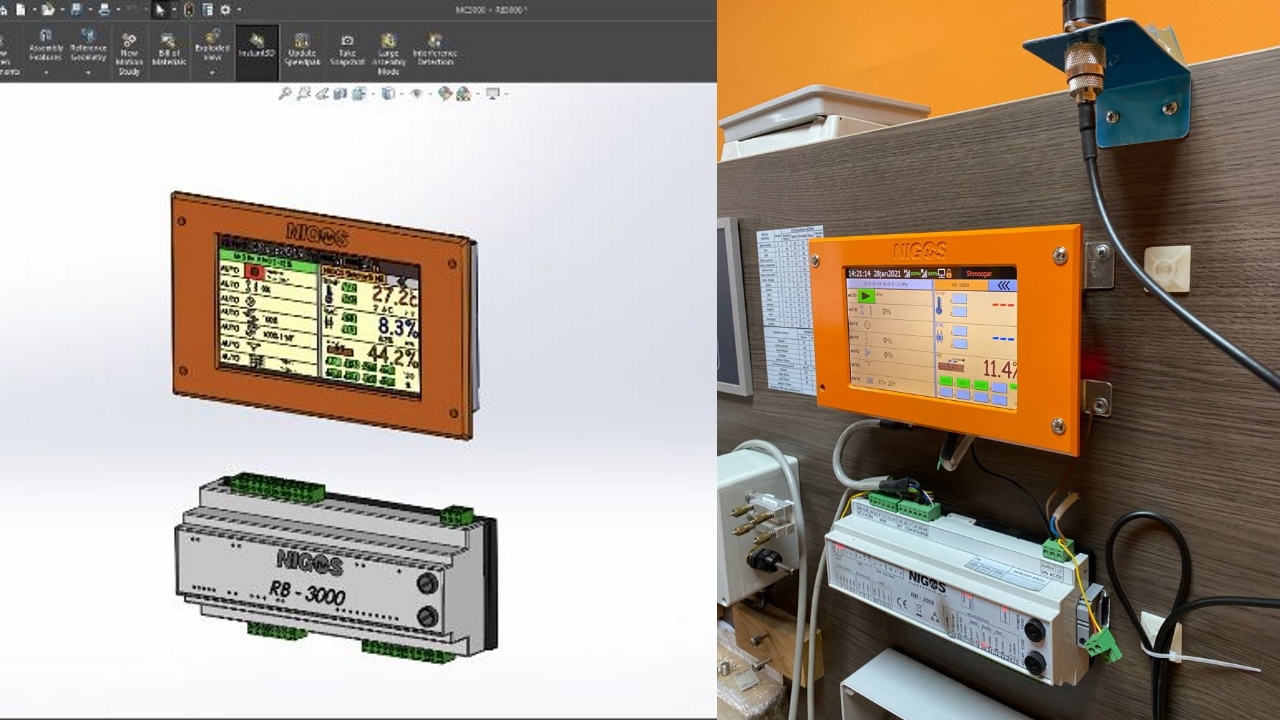Screen dimensions: 1280x720
Task: Click the Edit Appearance color ball icon
Action: pos(445,94)
